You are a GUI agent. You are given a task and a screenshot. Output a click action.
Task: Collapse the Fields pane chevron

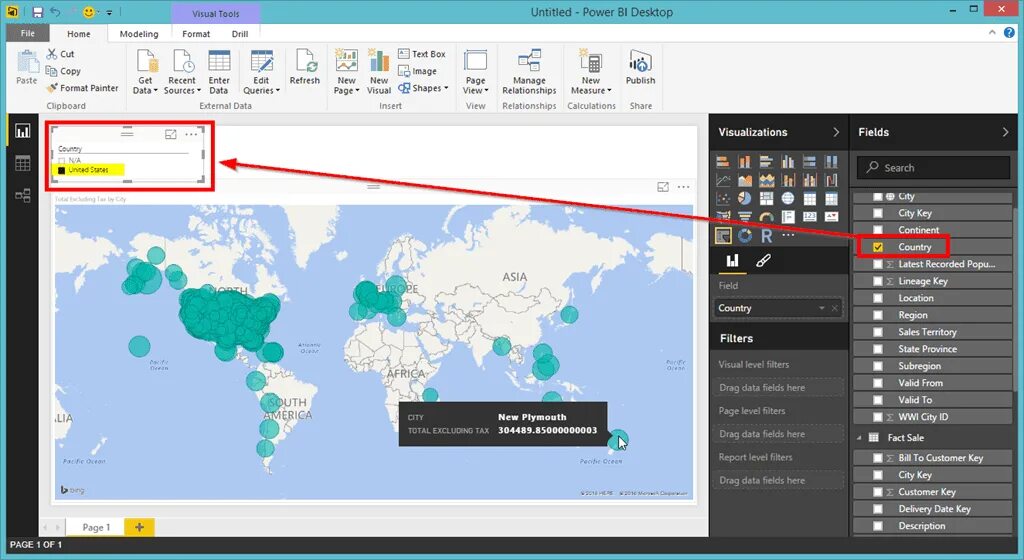click(1004, 132)
